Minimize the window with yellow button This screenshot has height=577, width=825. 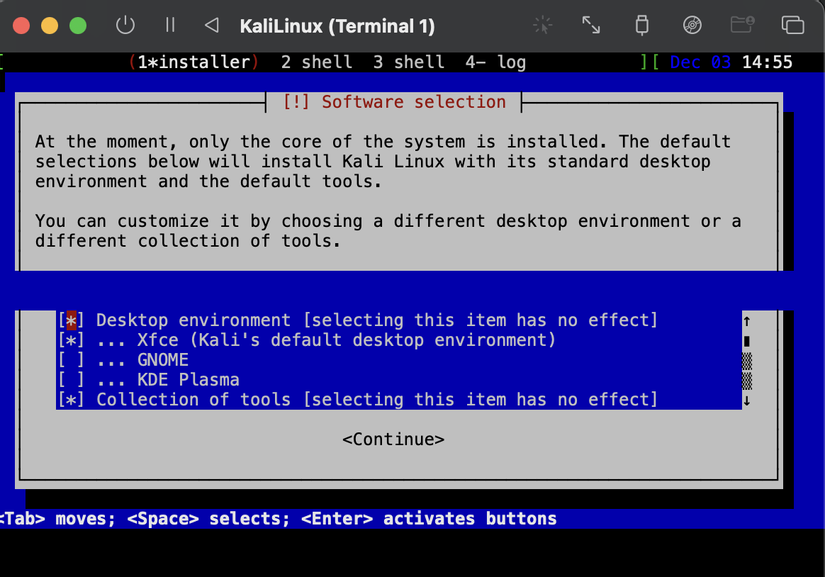49,26
